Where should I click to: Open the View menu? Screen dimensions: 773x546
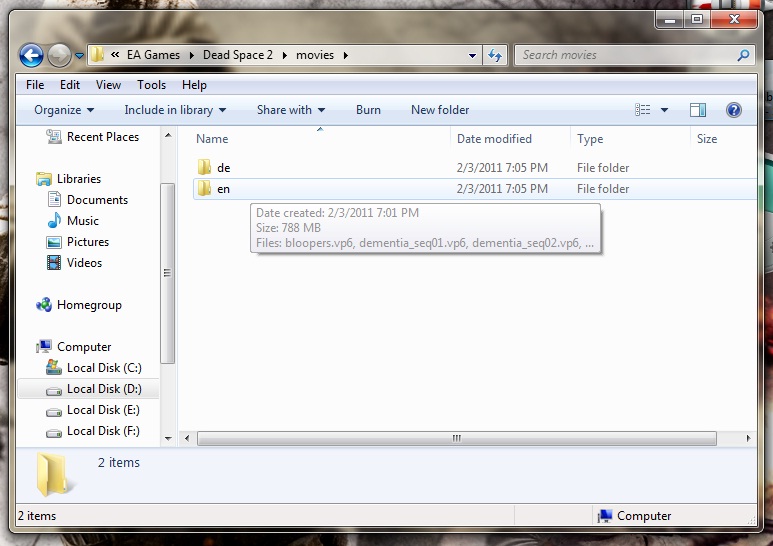click(x=108, y=85)
